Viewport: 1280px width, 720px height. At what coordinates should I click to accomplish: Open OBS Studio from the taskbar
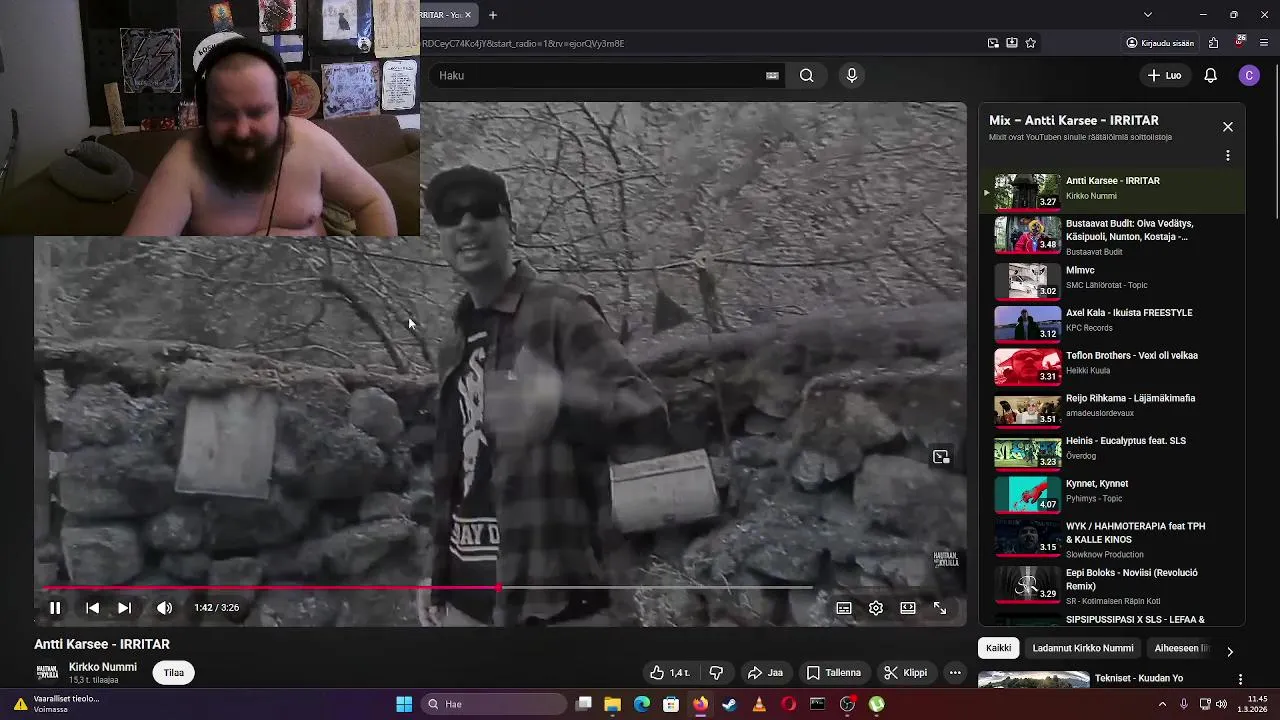click(847, 704)
